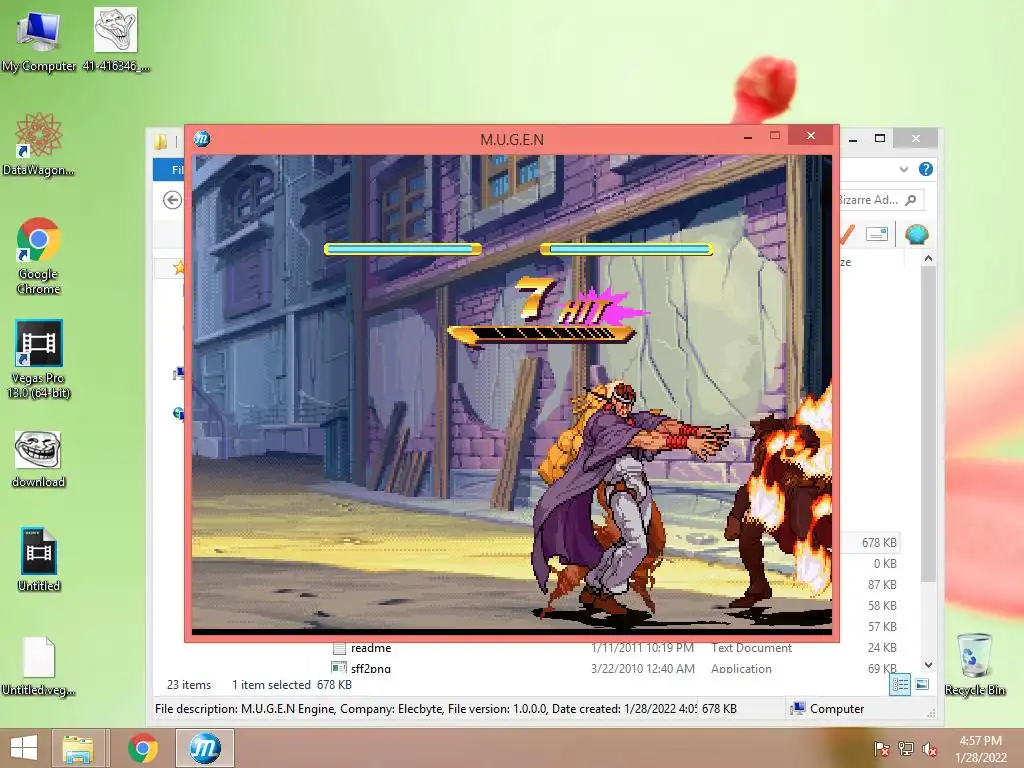
Task: Click the 87 KB size cell
Action: 882,584
